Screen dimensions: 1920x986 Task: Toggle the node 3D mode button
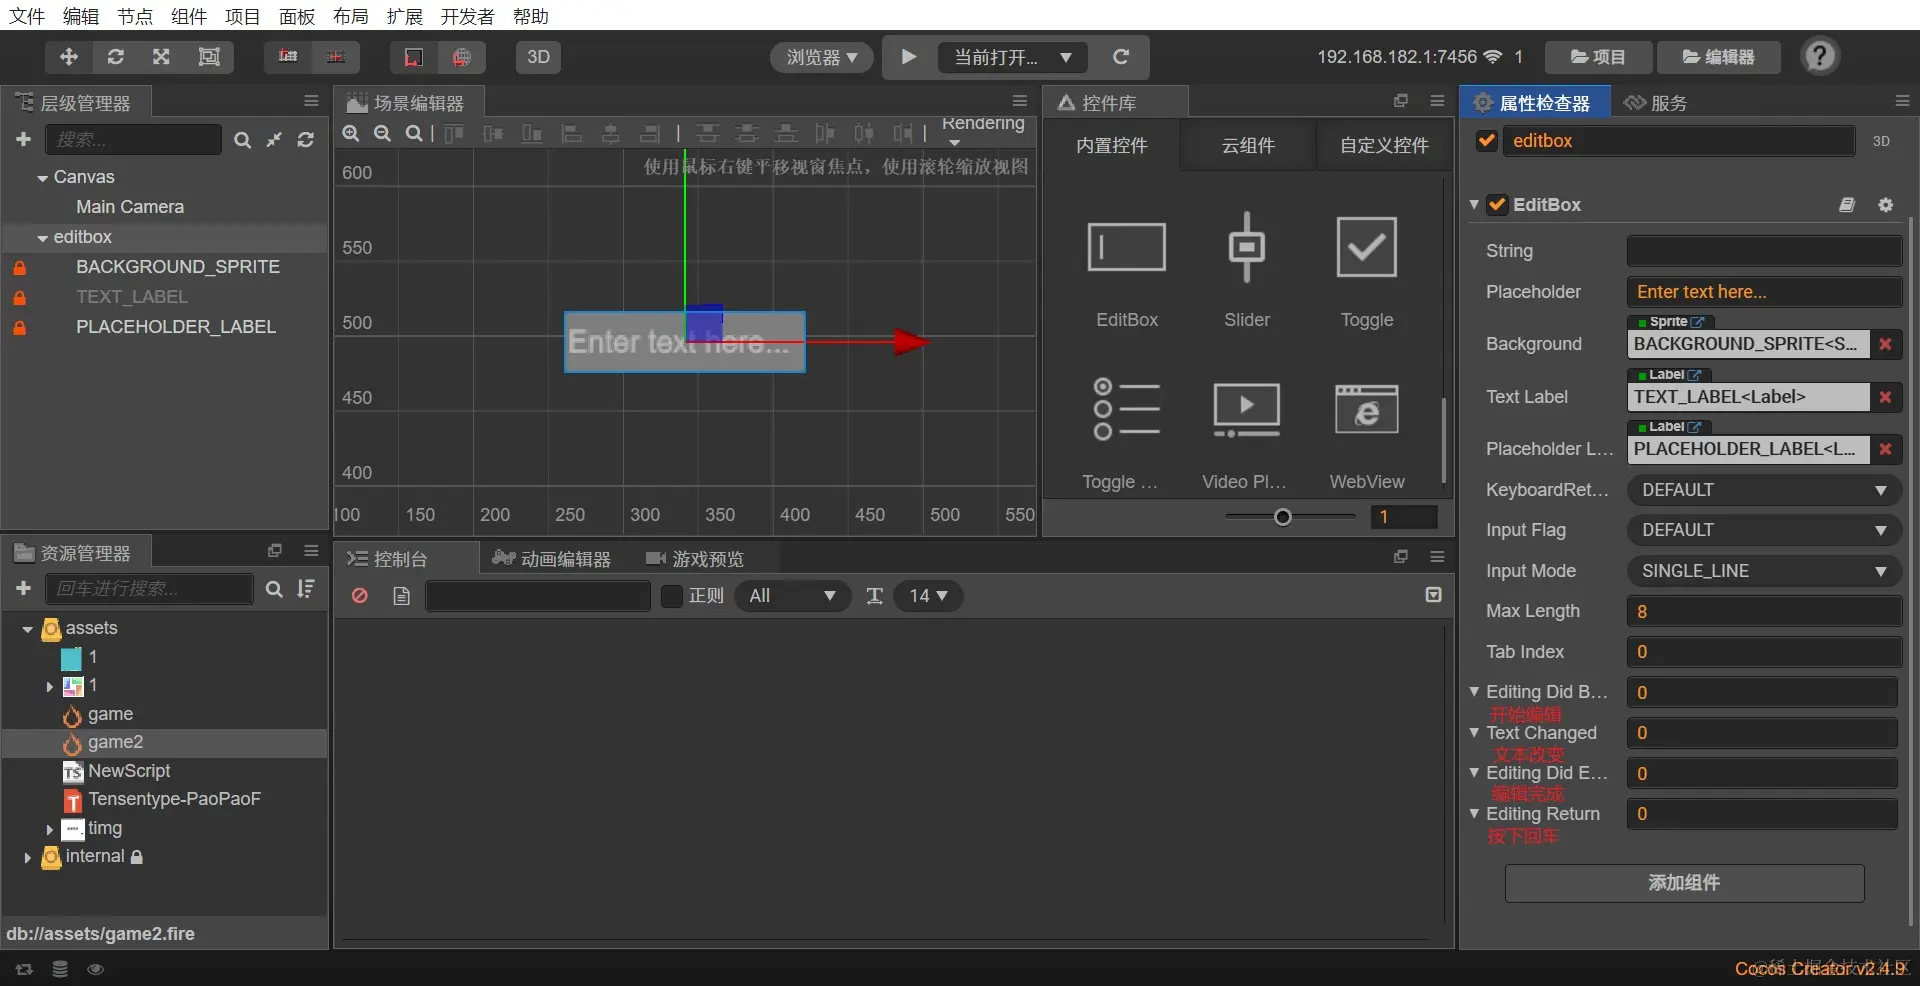coord(1881,141)
